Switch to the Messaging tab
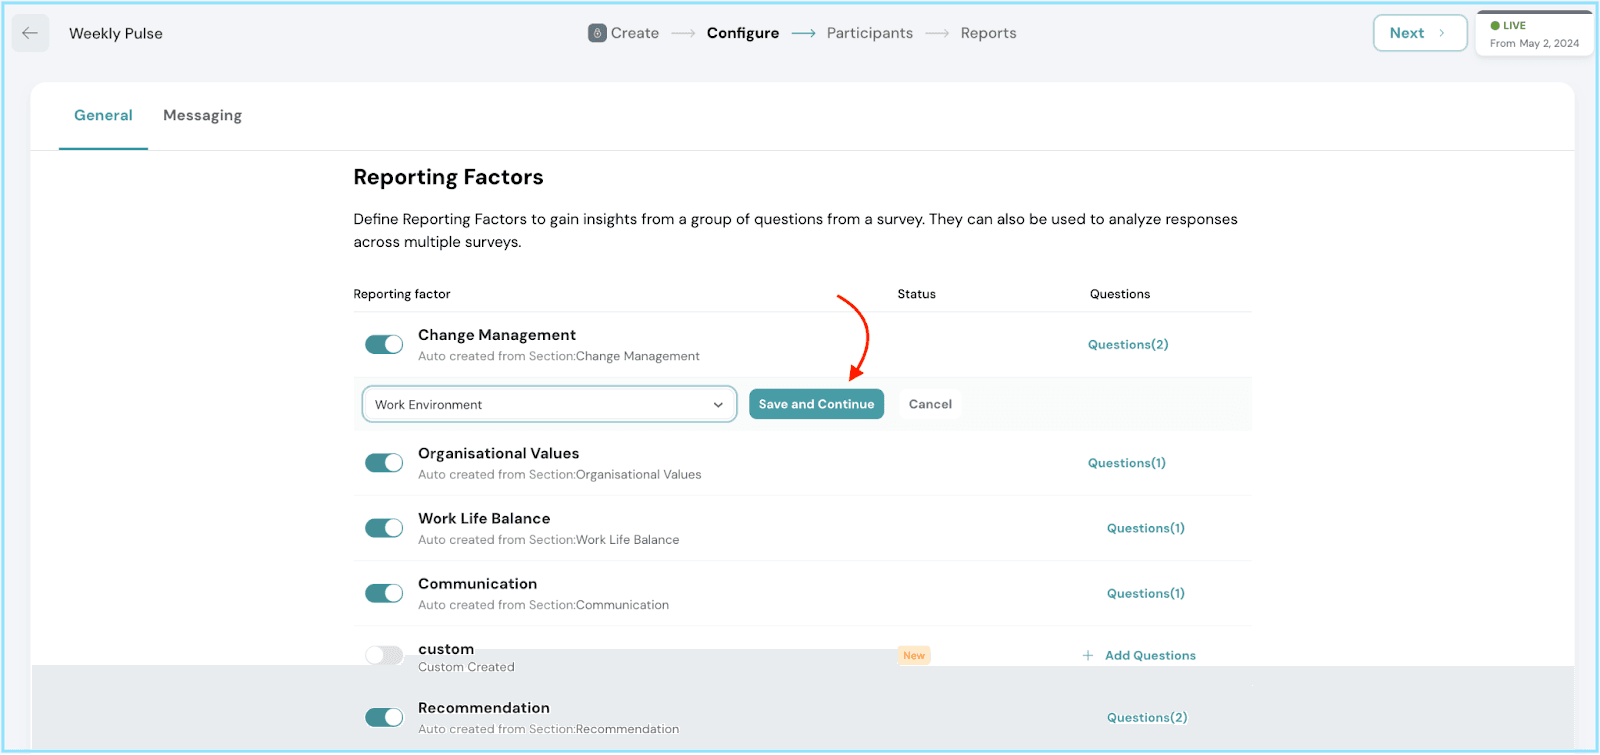 (x=202, y=116)
